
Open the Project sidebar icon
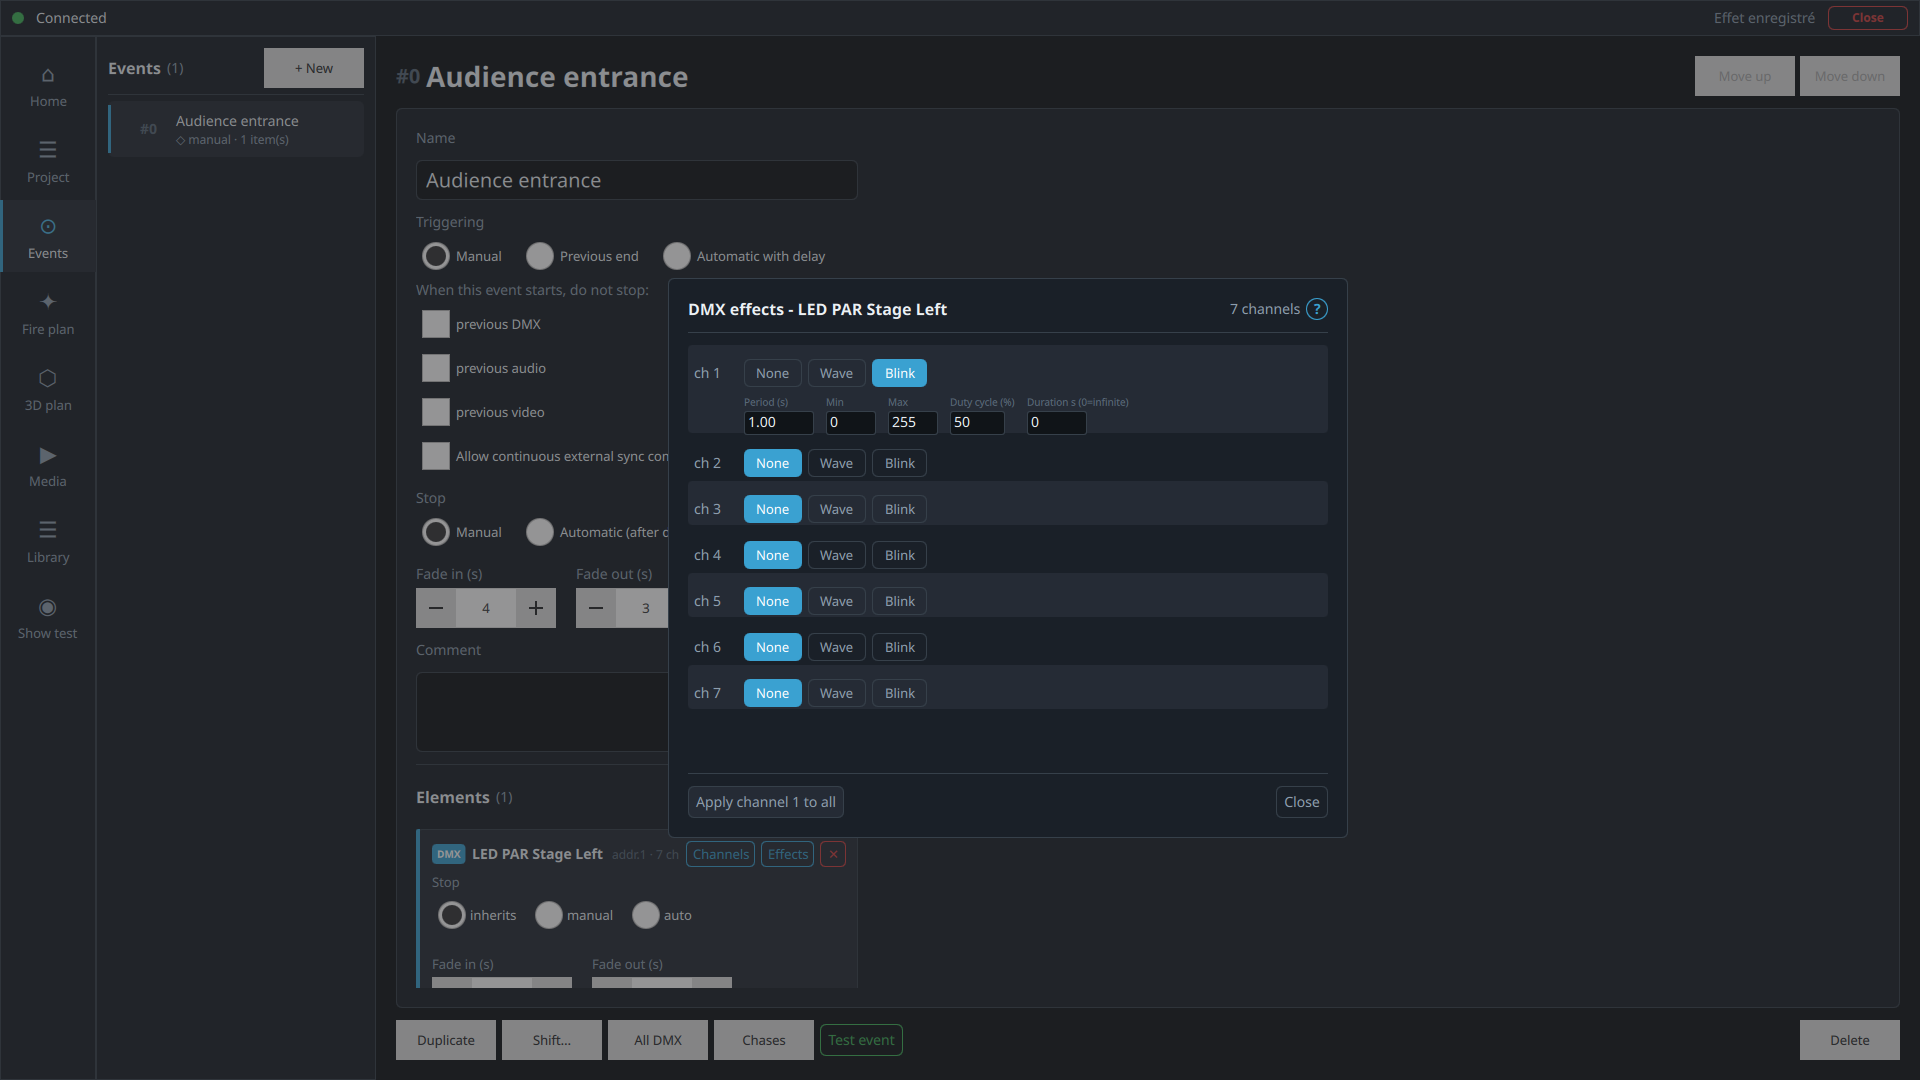(48, 163)
